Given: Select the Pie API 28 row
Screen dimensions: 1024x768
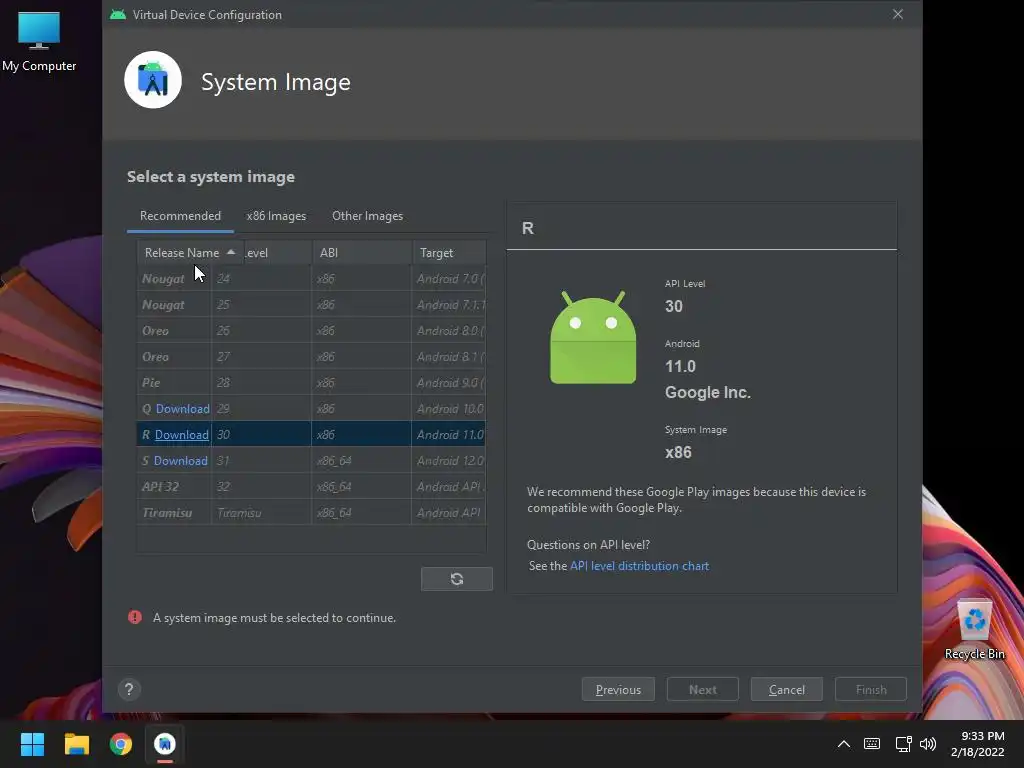Looking at the screenshot, I should (x=312, y=383).
